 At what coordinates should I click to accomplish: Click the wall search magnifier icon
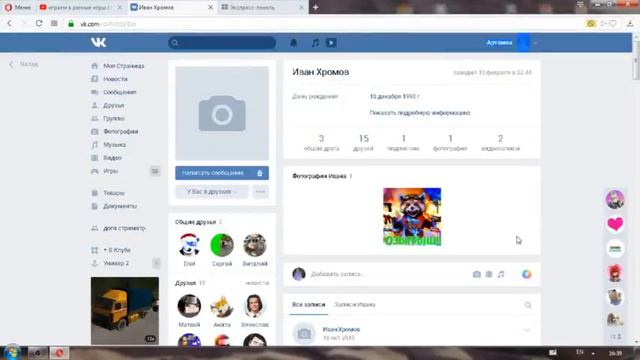tap(528, 305)
